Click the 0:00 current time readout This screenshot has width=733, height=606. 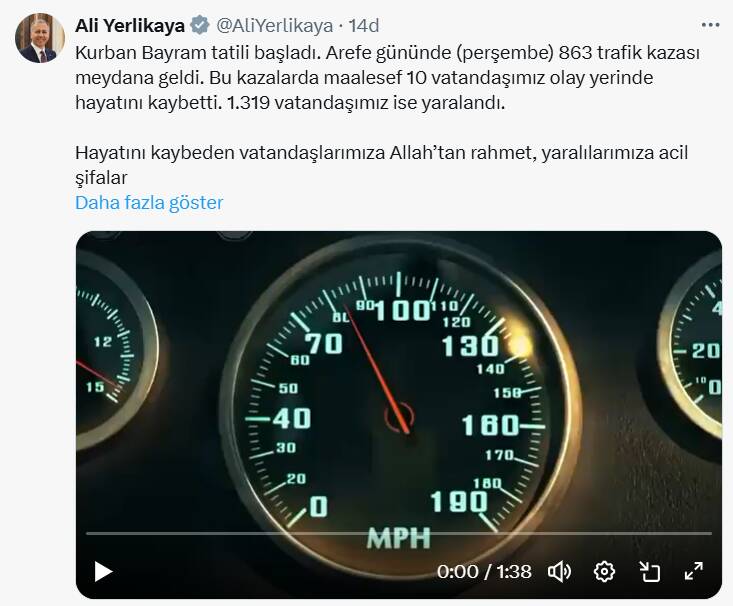coord(458,571)
